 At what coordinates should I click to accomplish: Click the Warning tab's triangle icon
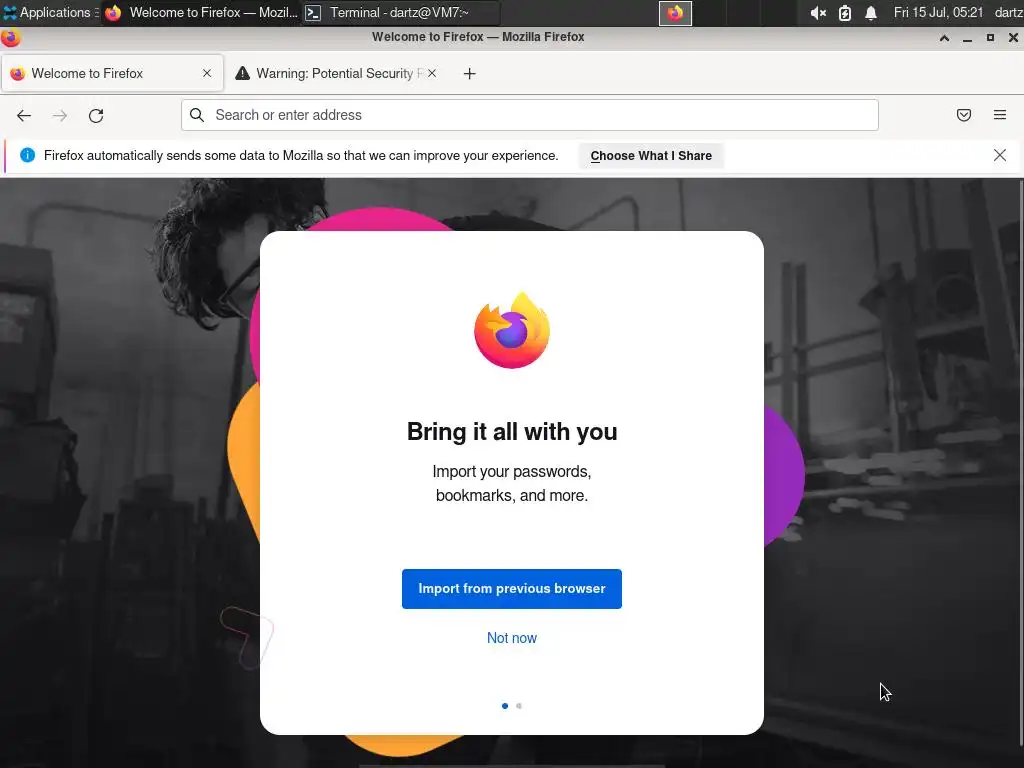(x=242, y=73)
